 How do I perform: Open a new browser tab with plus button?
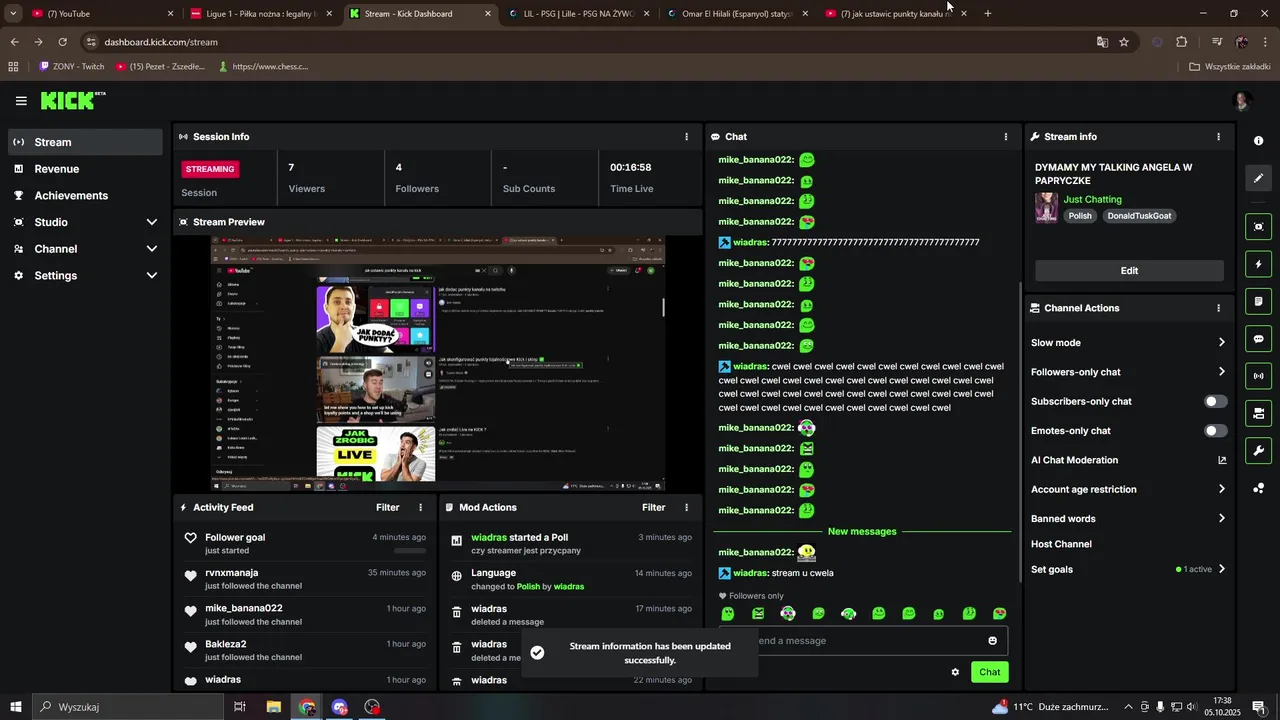(x=988, y=14)
